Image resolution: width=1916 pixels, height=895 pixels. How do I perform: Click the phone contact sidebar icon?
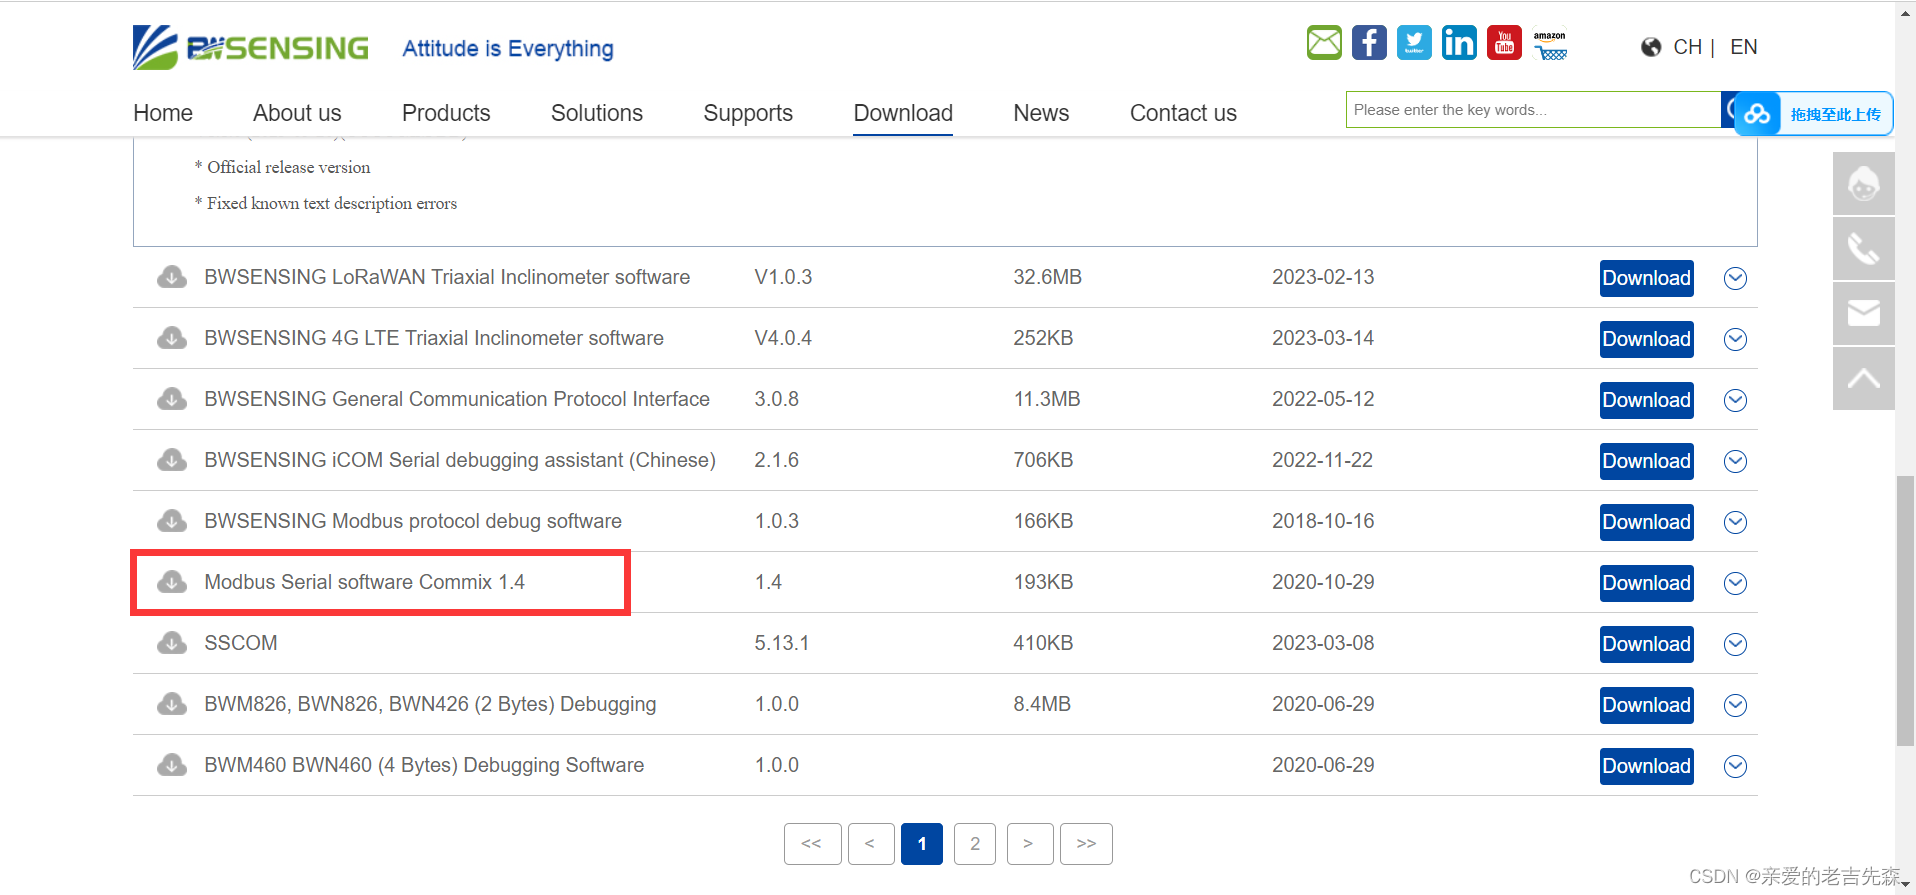1864,249
